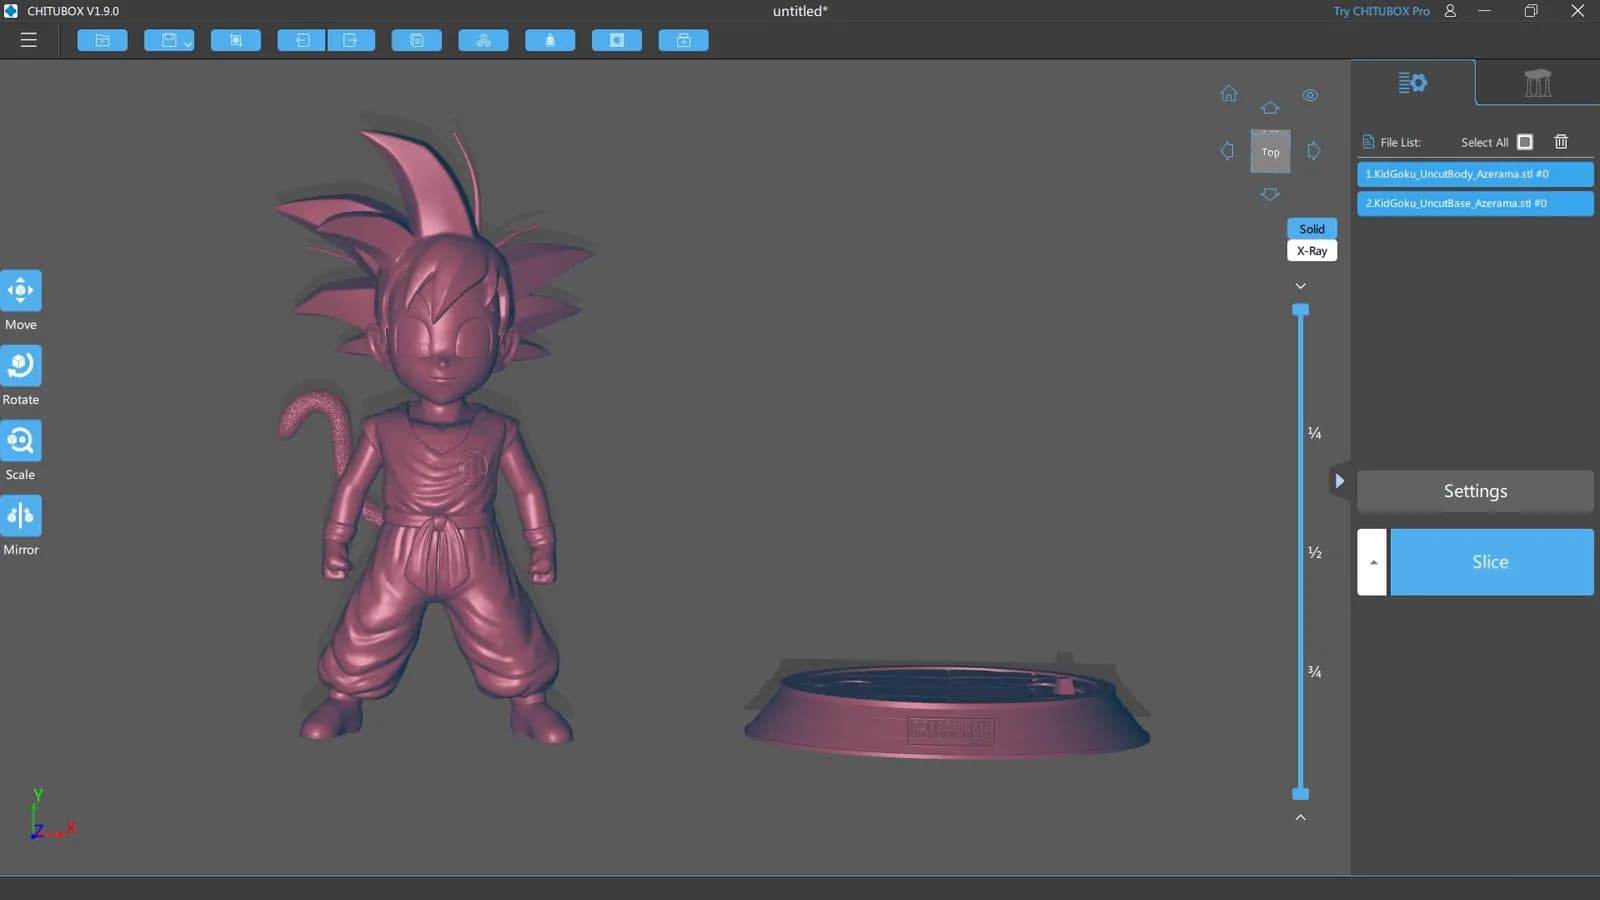
Task: Select 2.KidGoku_UncutBase_Azerama.stl in file list
Action: (1475, 203)
